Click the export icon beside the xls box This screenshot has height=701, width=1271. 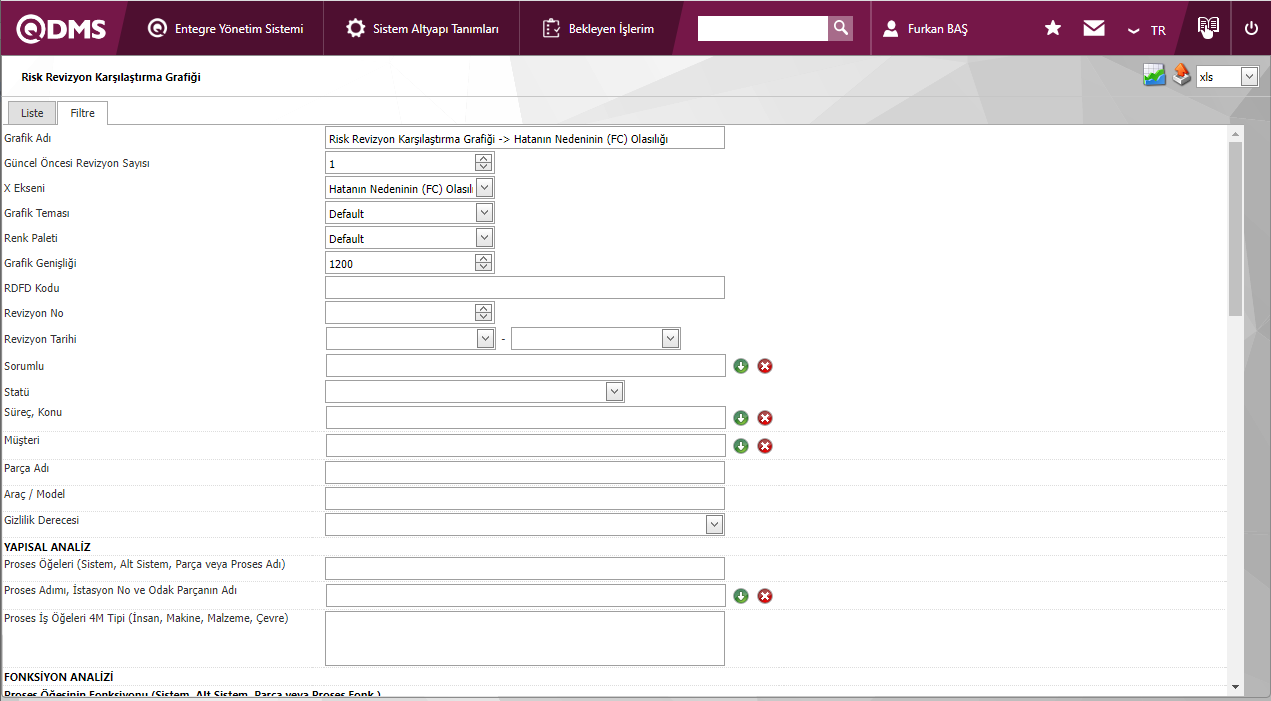tap(1181, 76)
